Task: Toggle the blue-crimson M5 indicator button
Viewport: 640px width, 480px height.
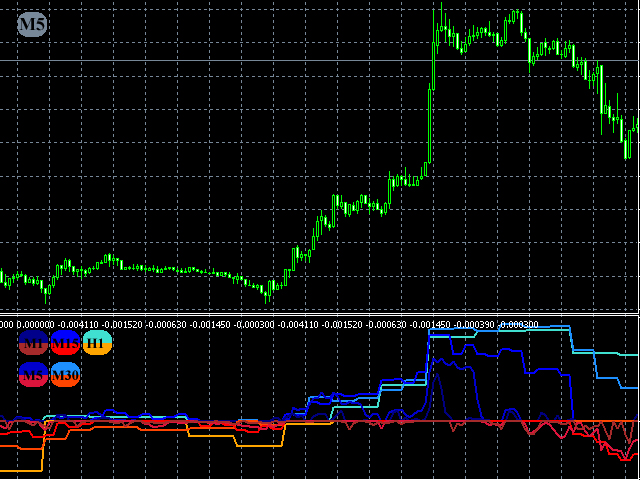Action: pos(34,374)
